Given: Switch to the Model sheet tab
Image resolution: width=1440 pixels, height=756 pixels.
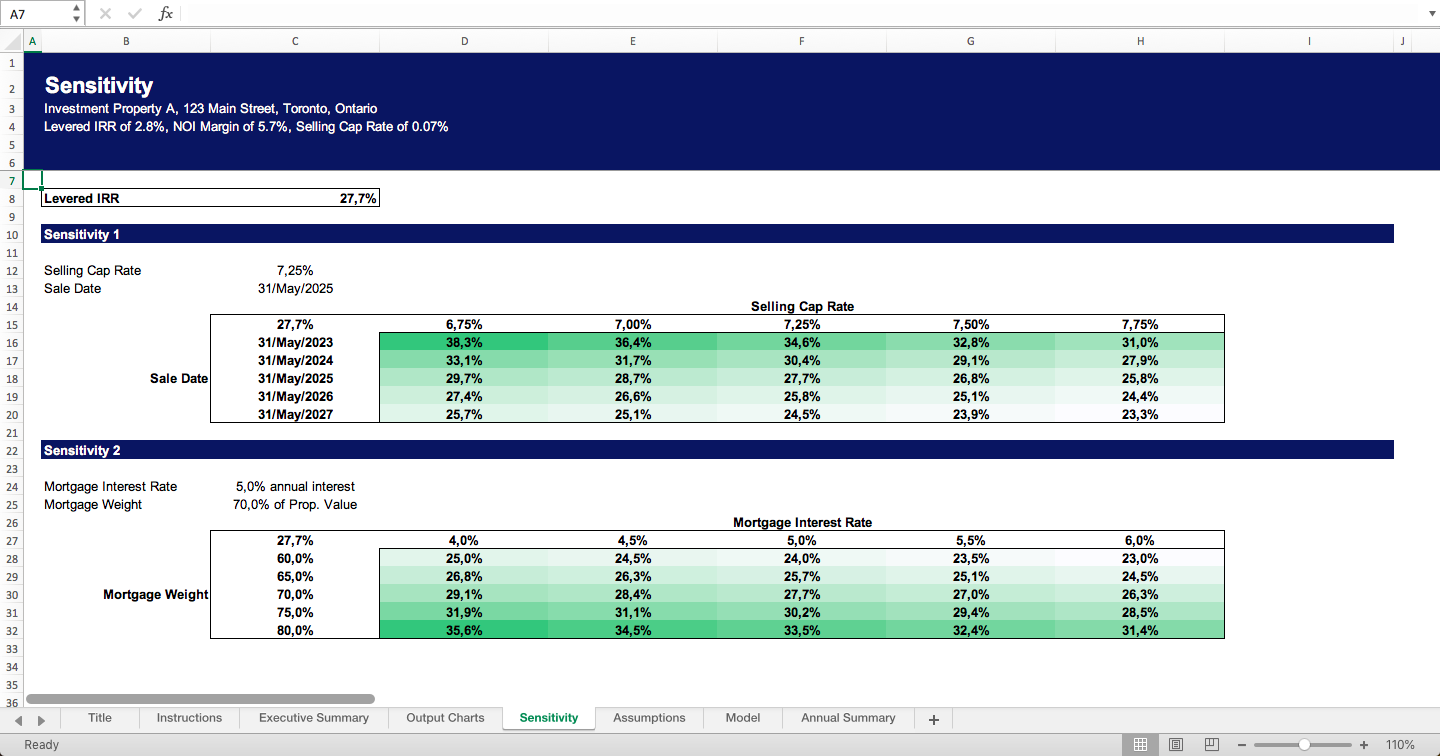Looking at the screenshot, I should [743, 718].
